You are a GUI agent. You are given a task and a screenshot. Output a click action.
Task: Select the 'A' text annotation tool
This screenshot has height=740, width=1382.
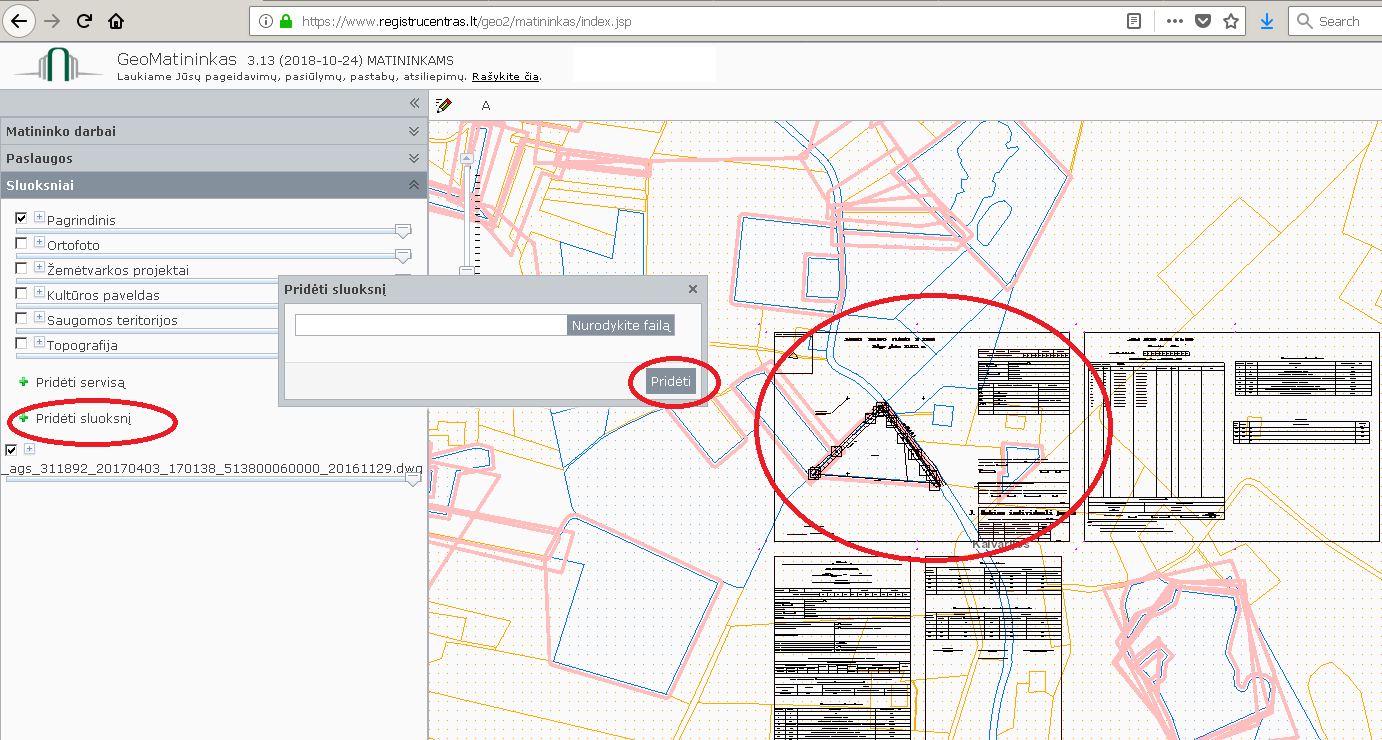486,106
